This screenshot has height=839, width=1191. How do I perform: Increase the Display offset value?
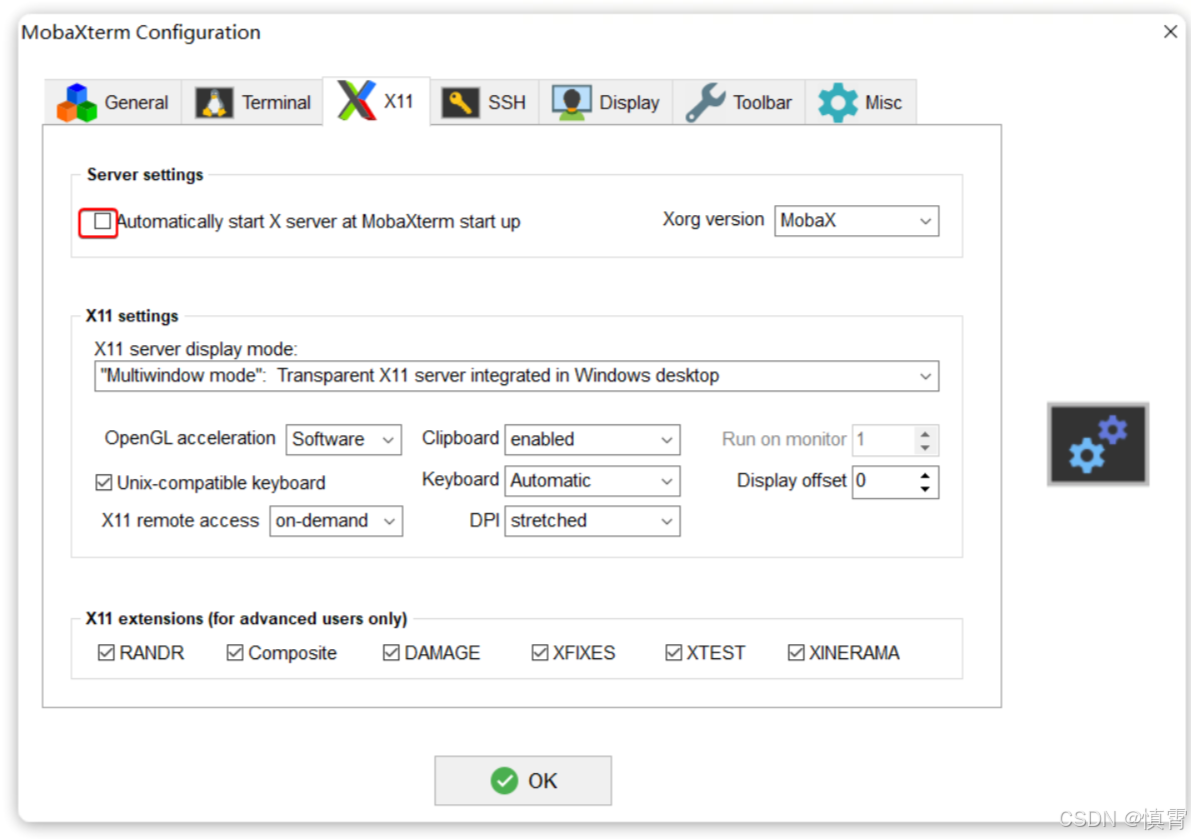tap(924, 475)
